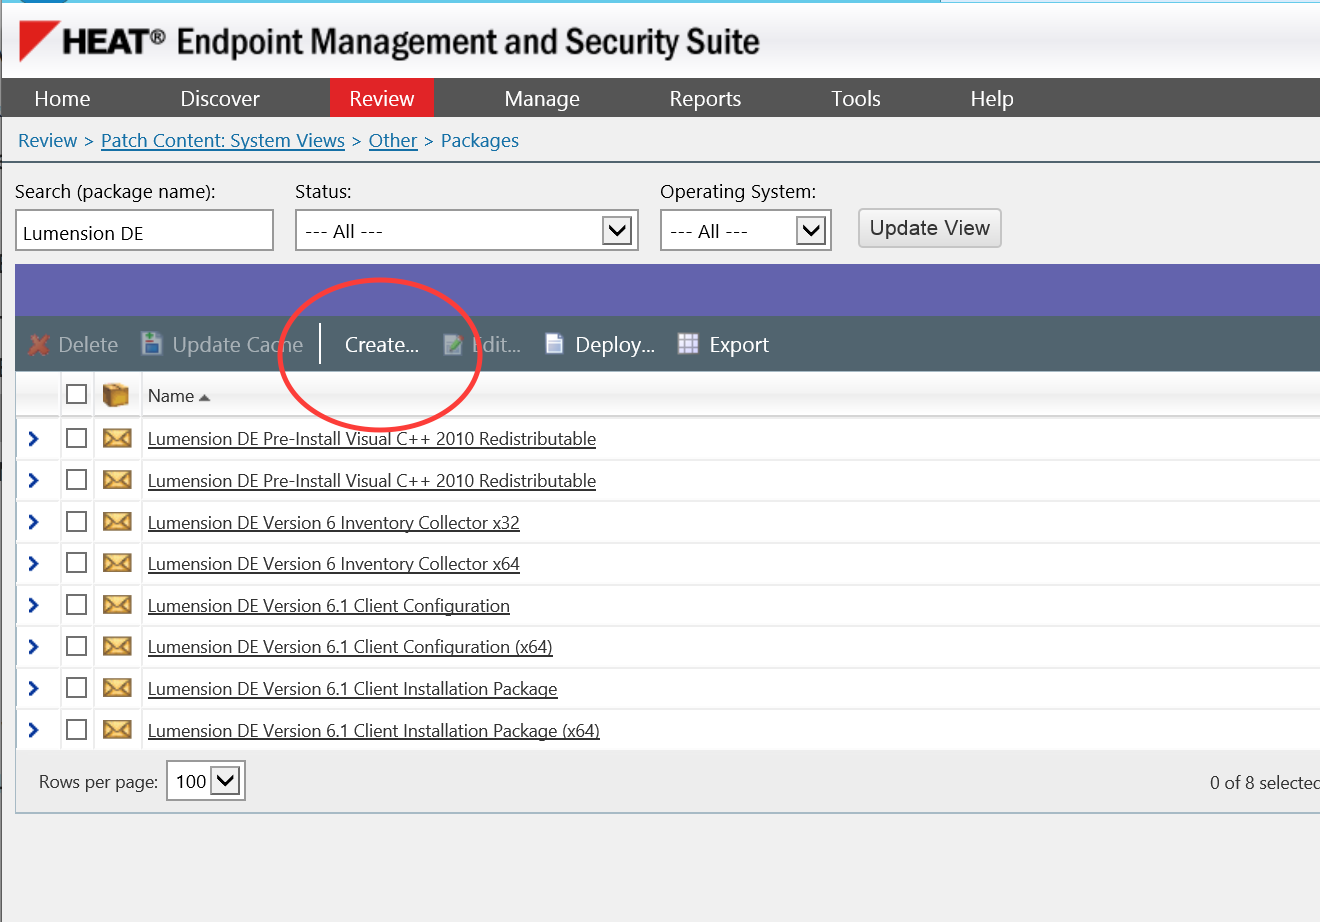
Task: Toggle the select-all checkbox in header
Action: coord(76,394)
